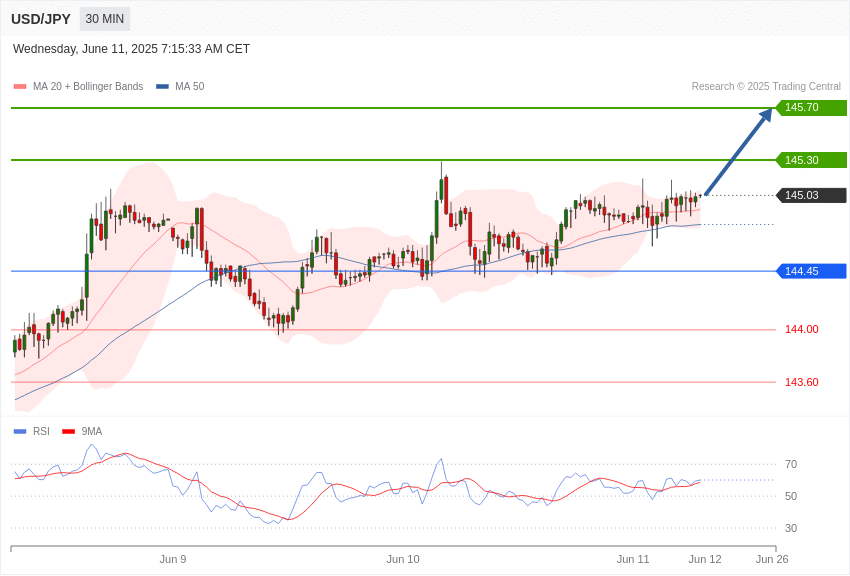Click the 145.70 resistance price tag
The image size is (850, 576).
click(x=811, y=107)
